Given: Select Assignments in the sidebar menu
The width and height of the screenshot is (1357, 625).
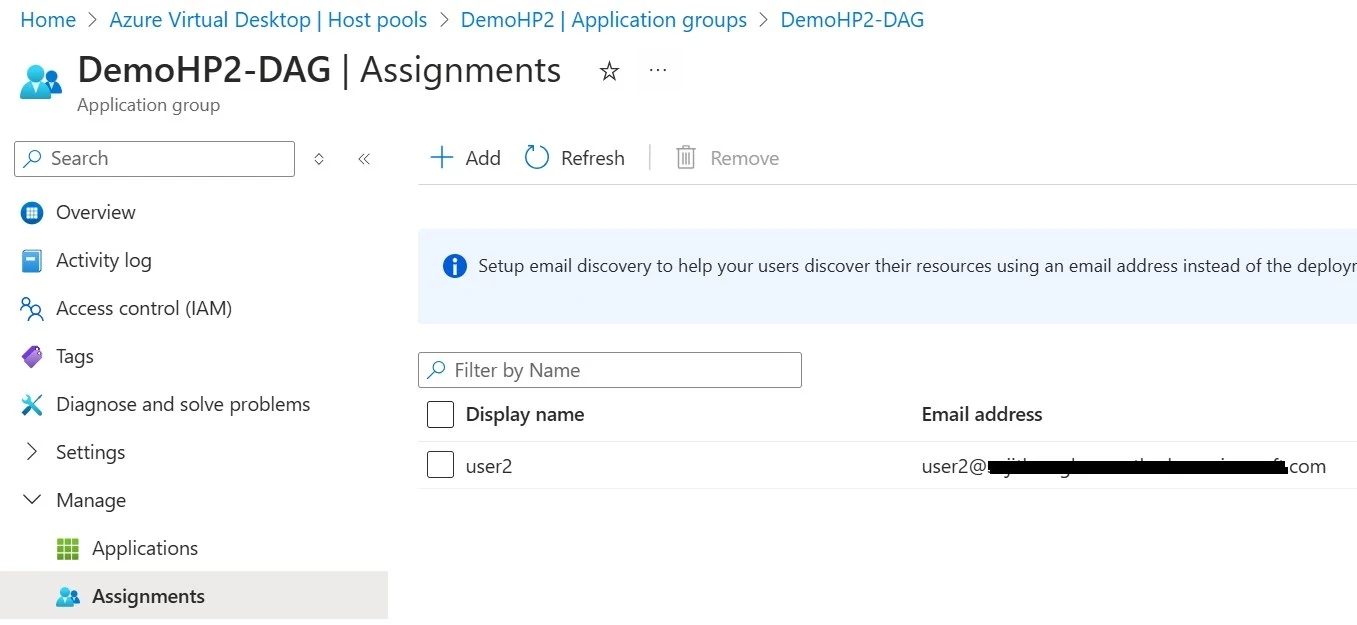Looking at the screenshot, I should tap(148, 596).
